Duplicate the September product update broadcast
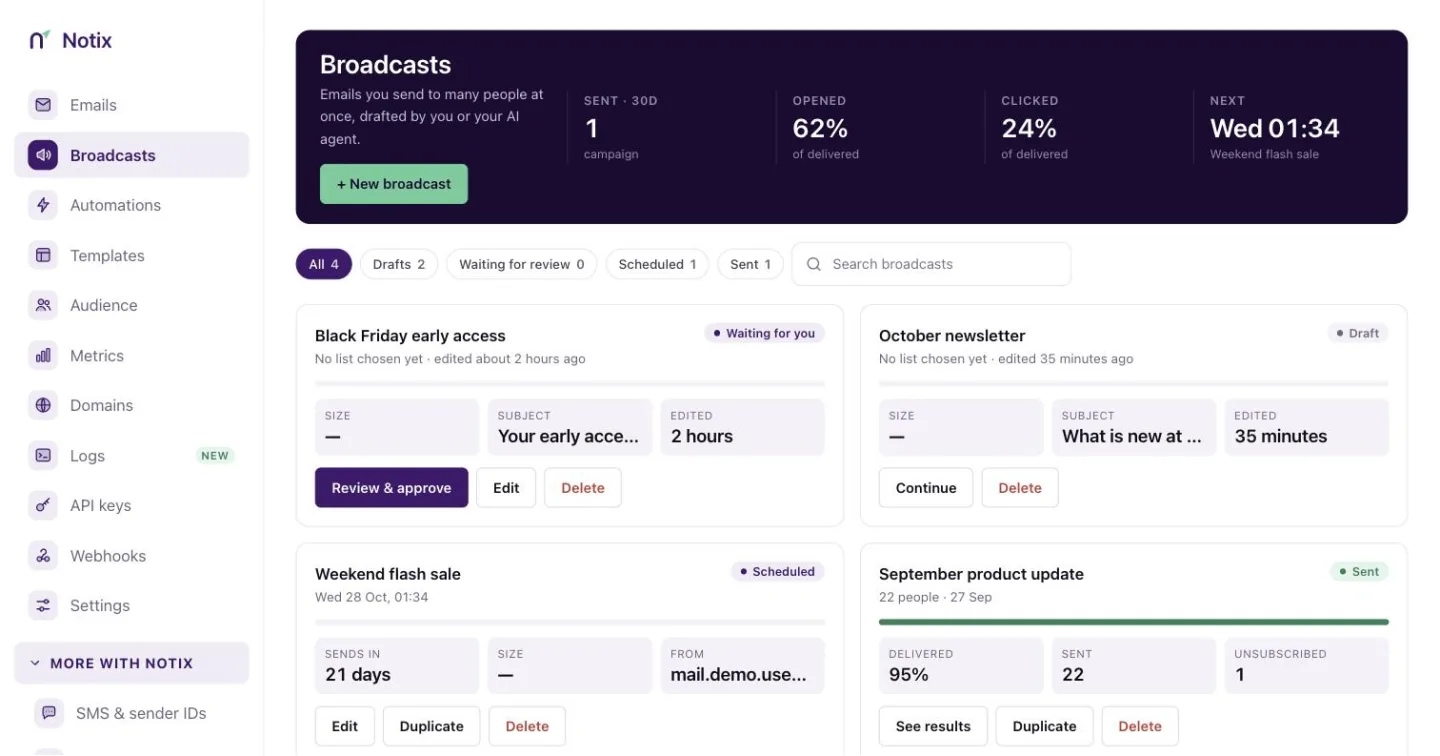 [1045, 726]
